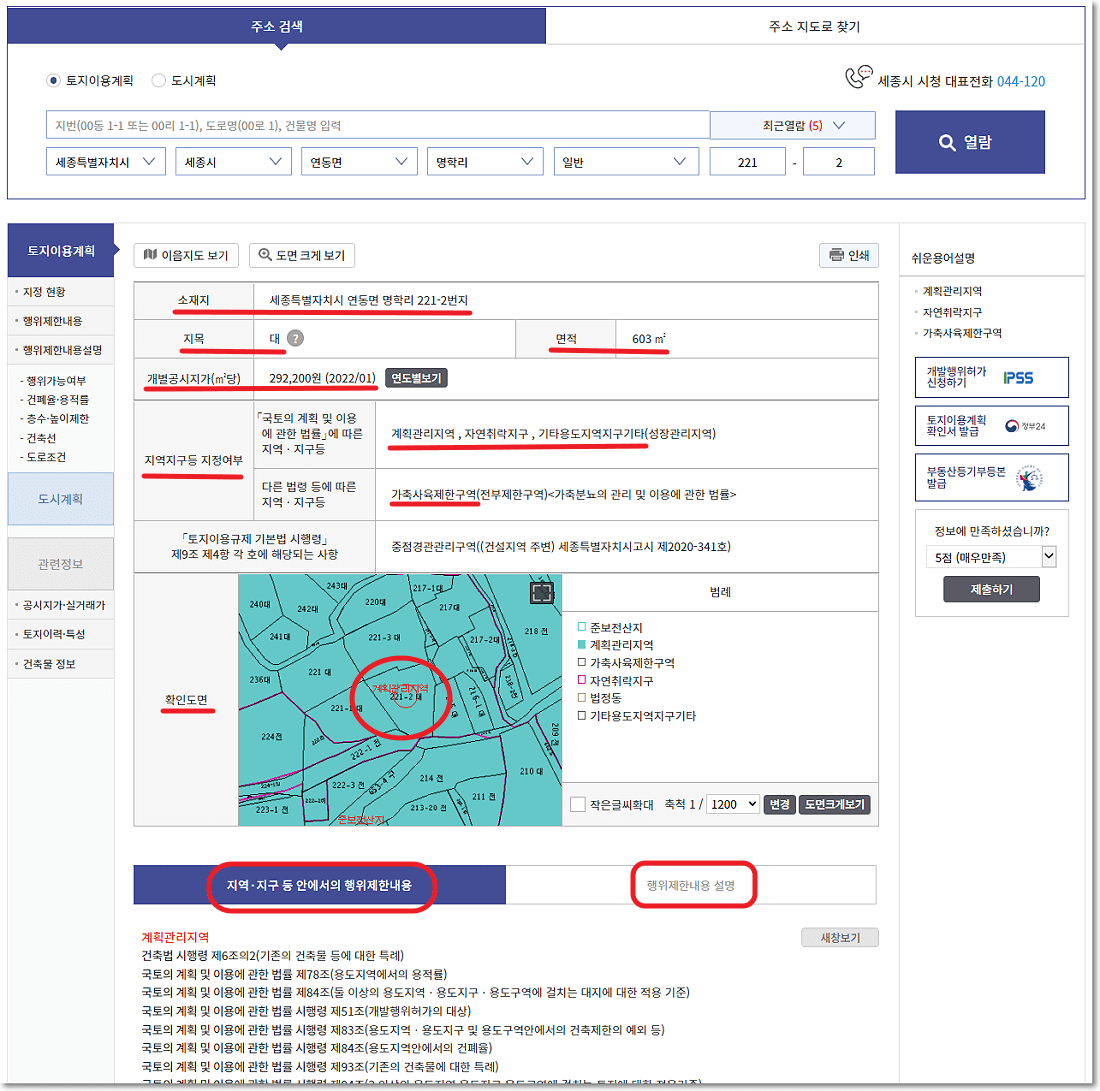Open 부동산등기부등본 발급 service
Image resolution: width=1100 pixels, height=1091 pixels.
(x=991, y=477)
